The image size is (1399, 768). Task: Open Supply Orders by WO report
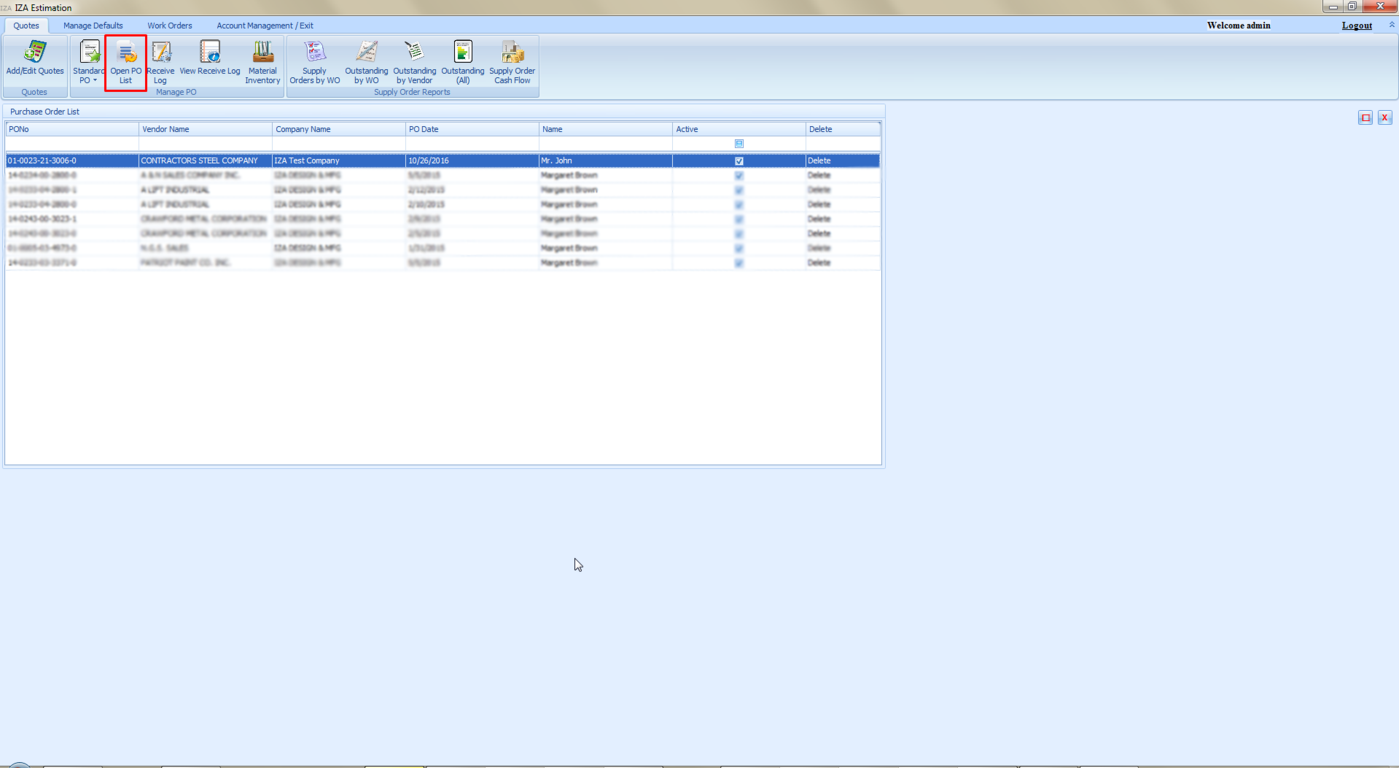click(315, 61)
